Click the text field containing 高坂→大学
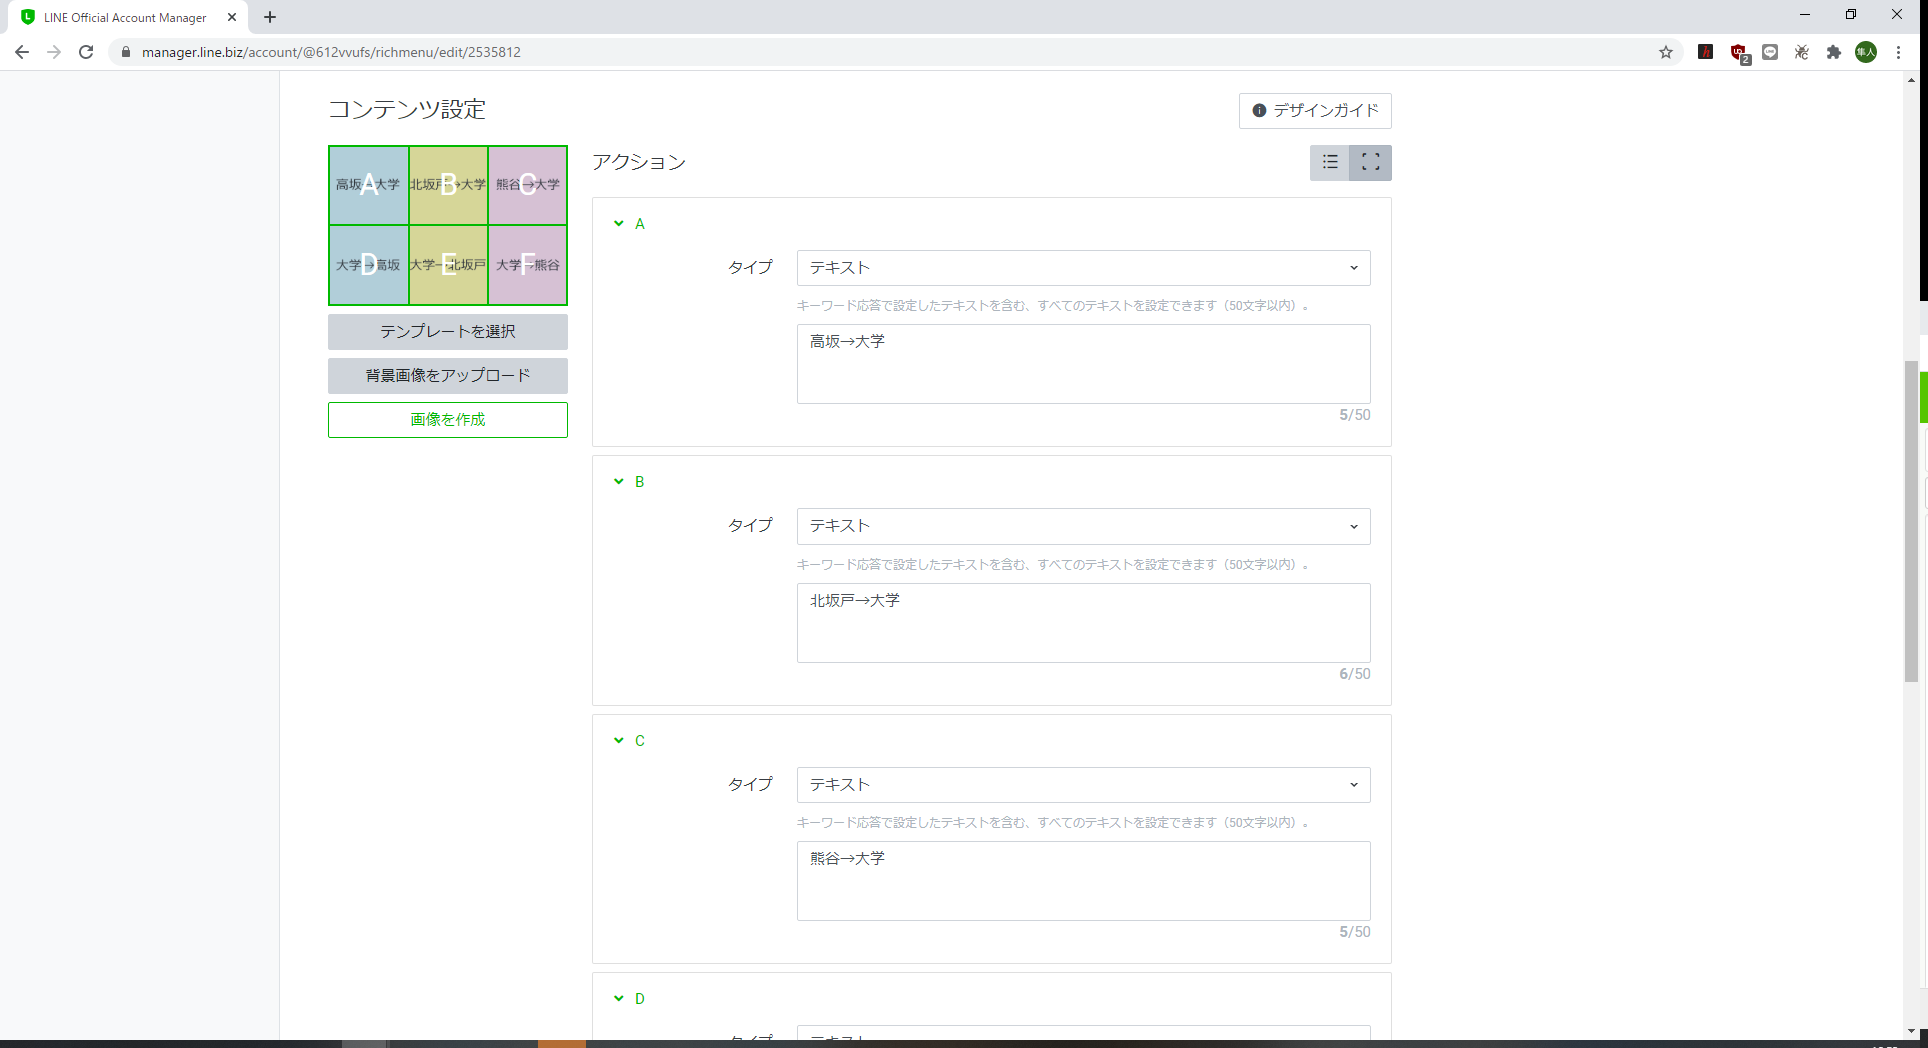 pos(1083,363)
